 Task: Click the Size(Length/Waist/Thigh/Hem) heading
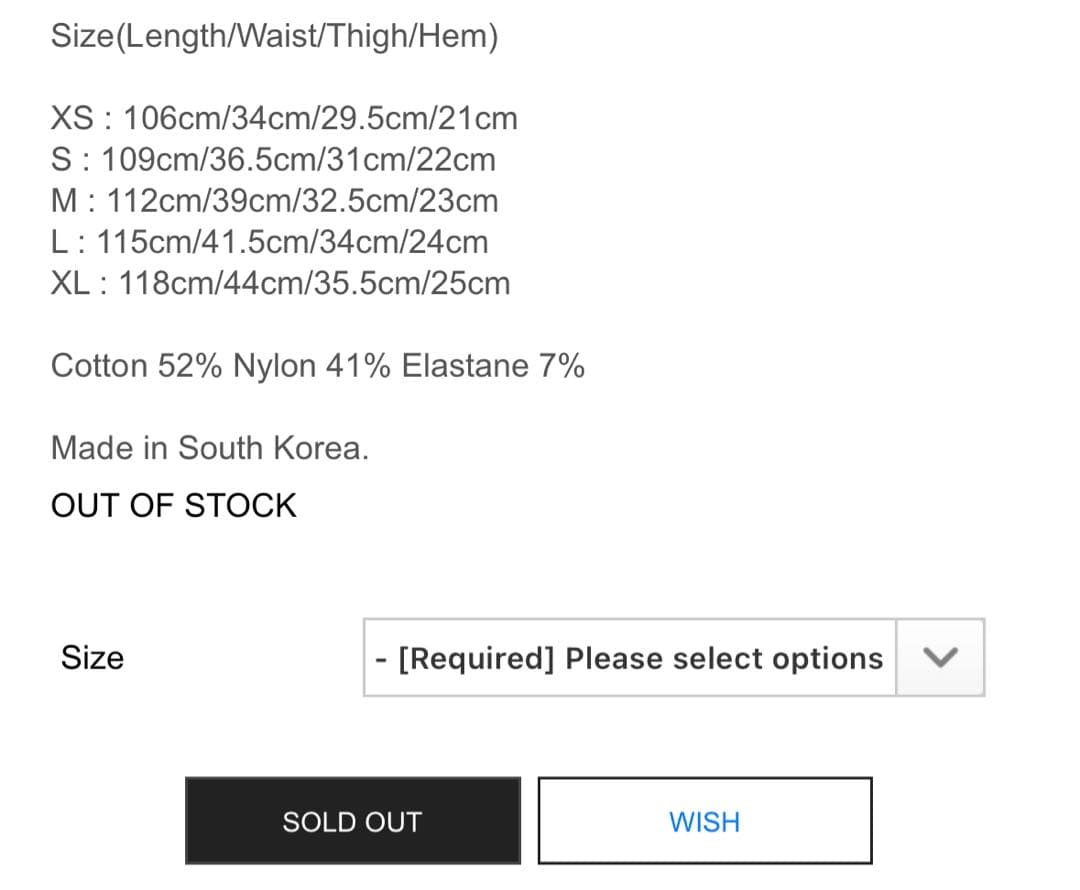(274, 37)
